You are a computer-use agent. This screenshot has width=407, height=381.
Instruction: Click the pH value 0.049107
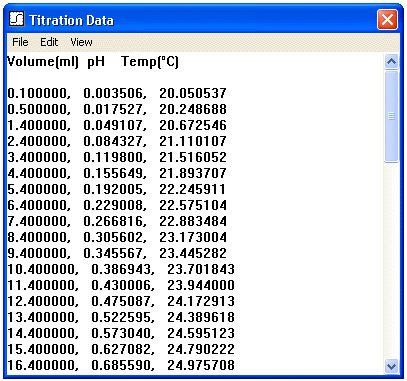(115, 125)
